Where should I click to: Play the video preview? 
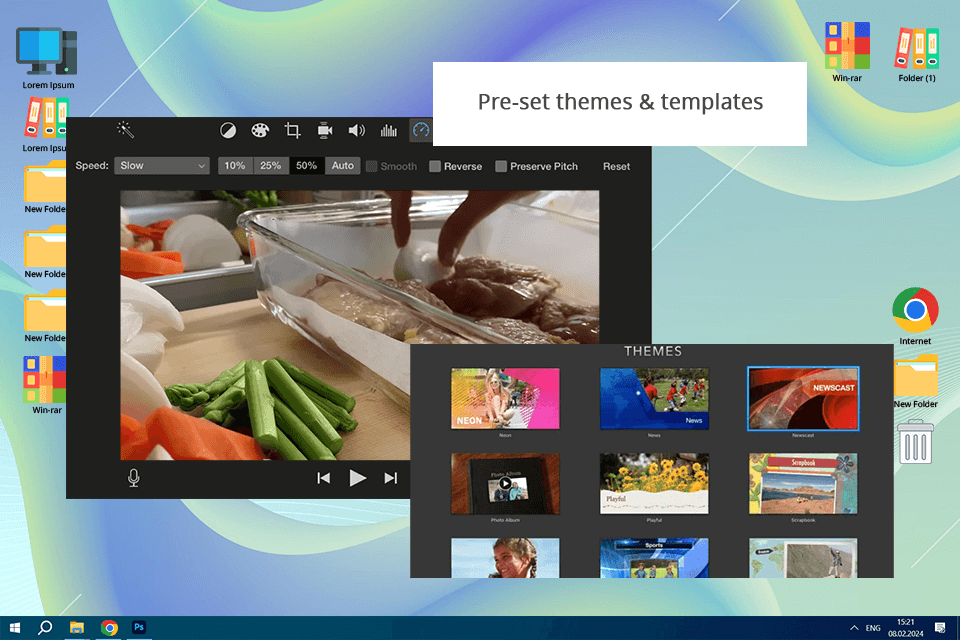pos(358,478)
